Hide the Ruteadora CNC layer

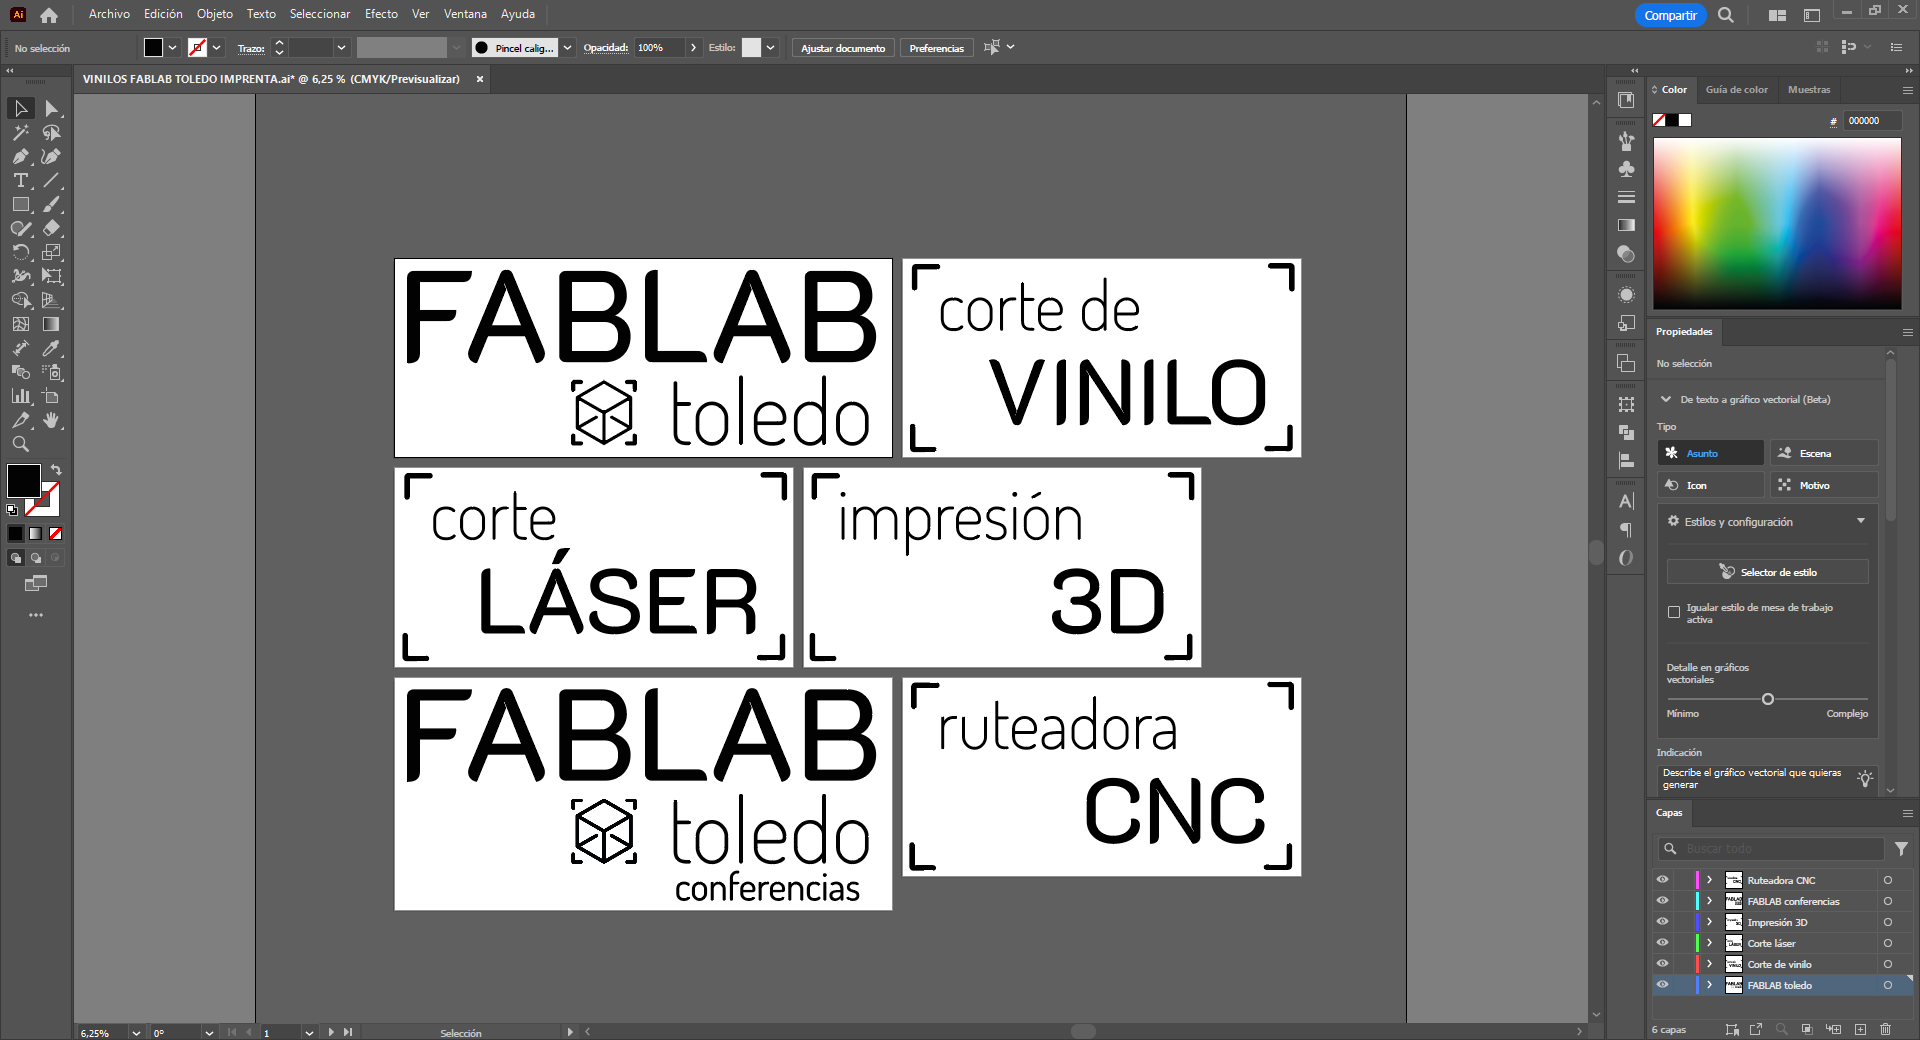[1662, 880]
